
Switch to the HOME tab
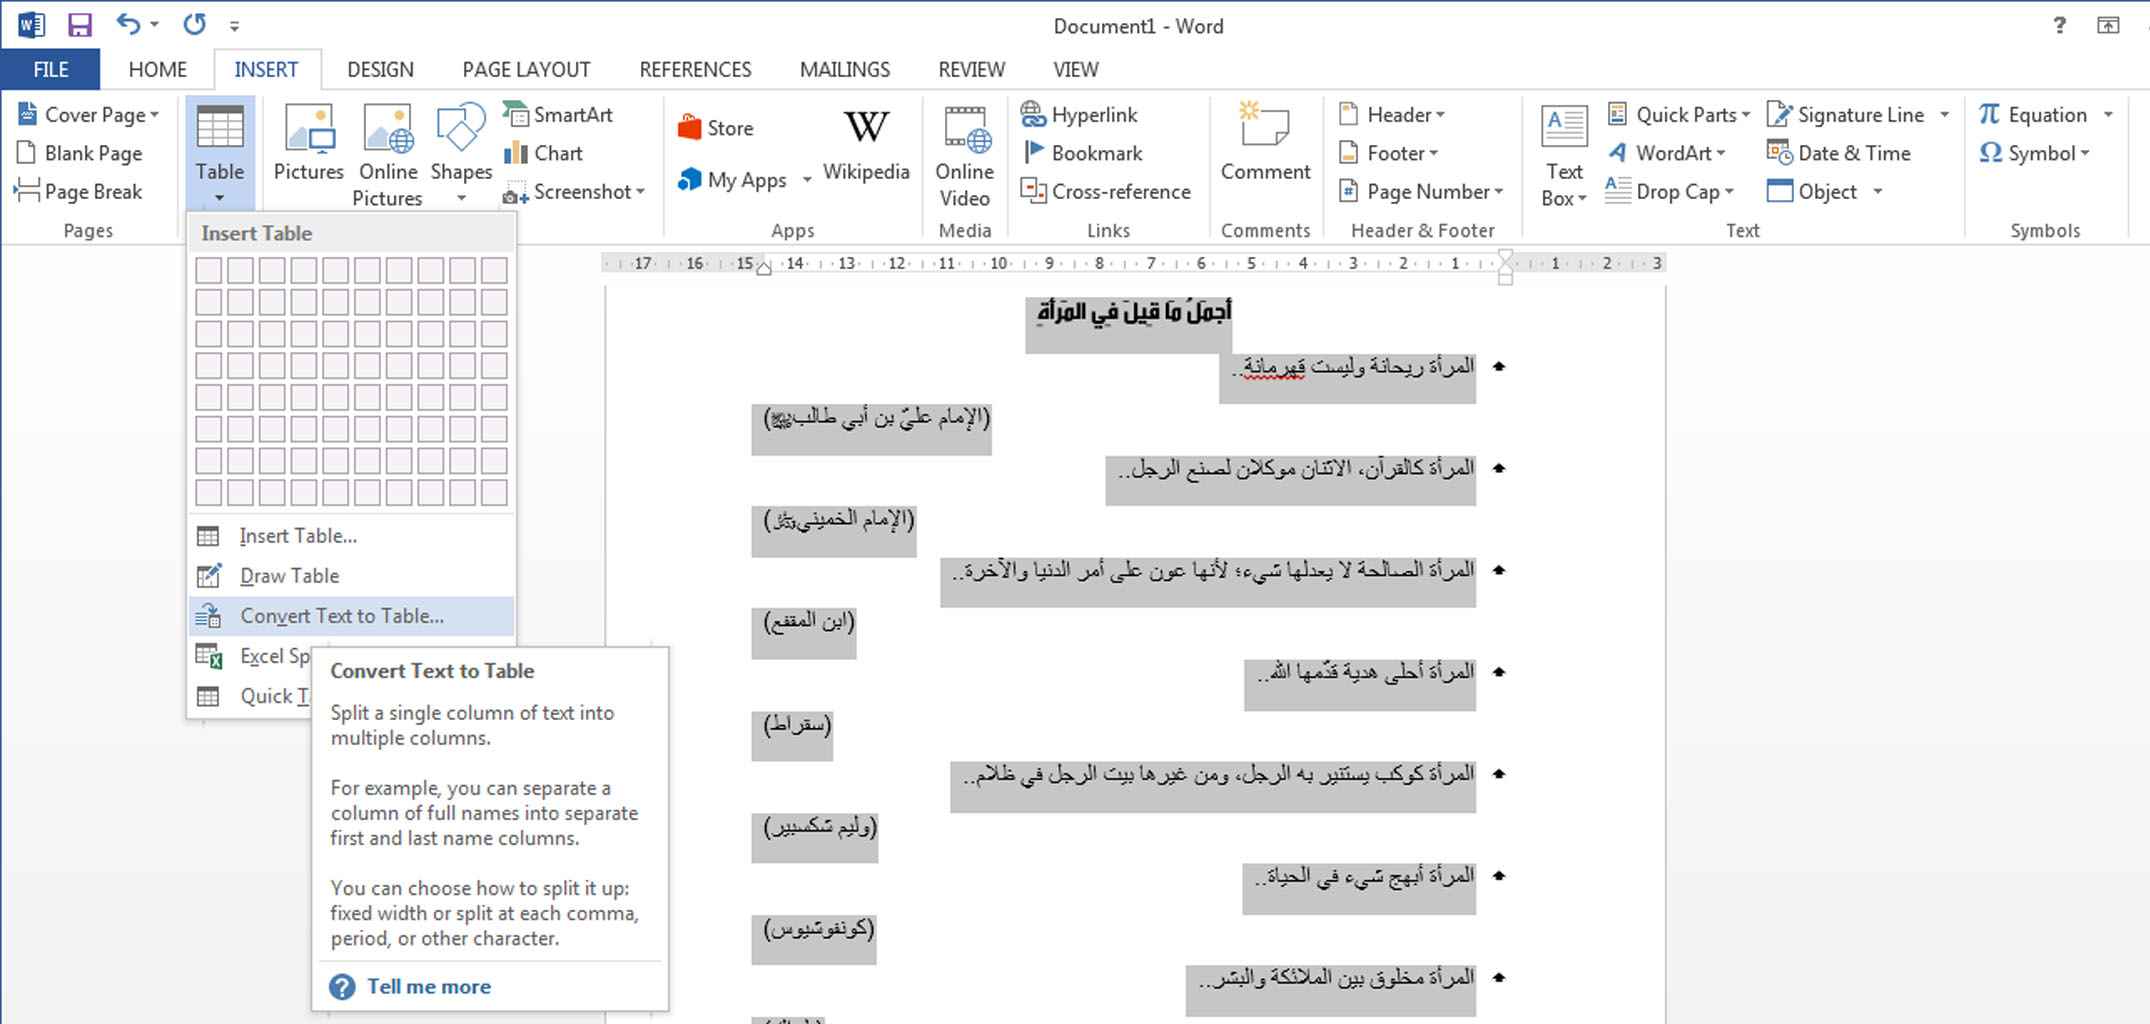click(x=157, y=69)
